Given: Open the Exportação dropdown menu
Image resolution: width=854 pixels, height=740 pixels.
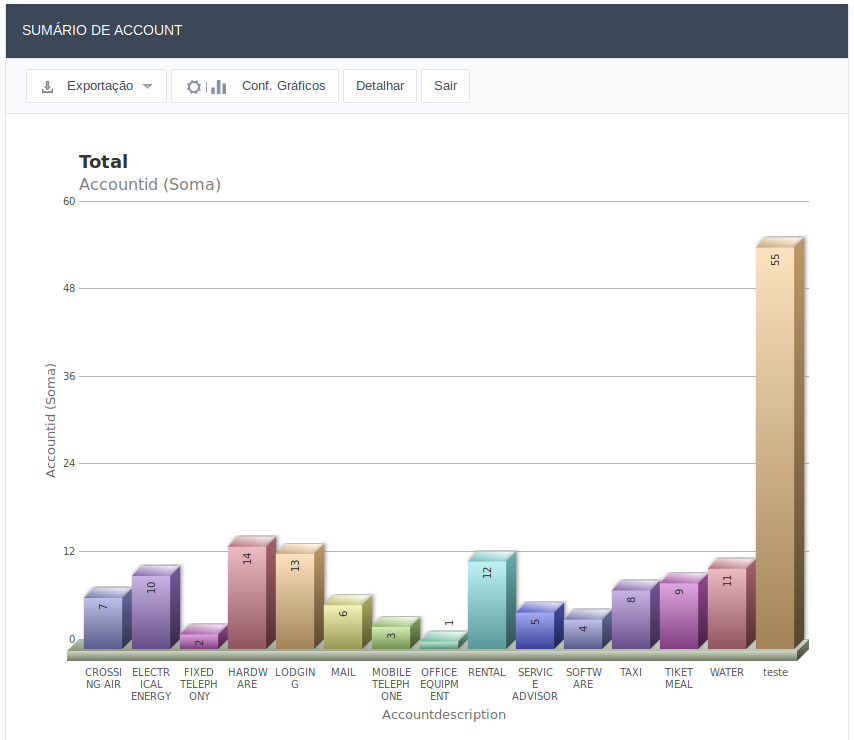Looking at the screenshot, I should coord(96,86).
